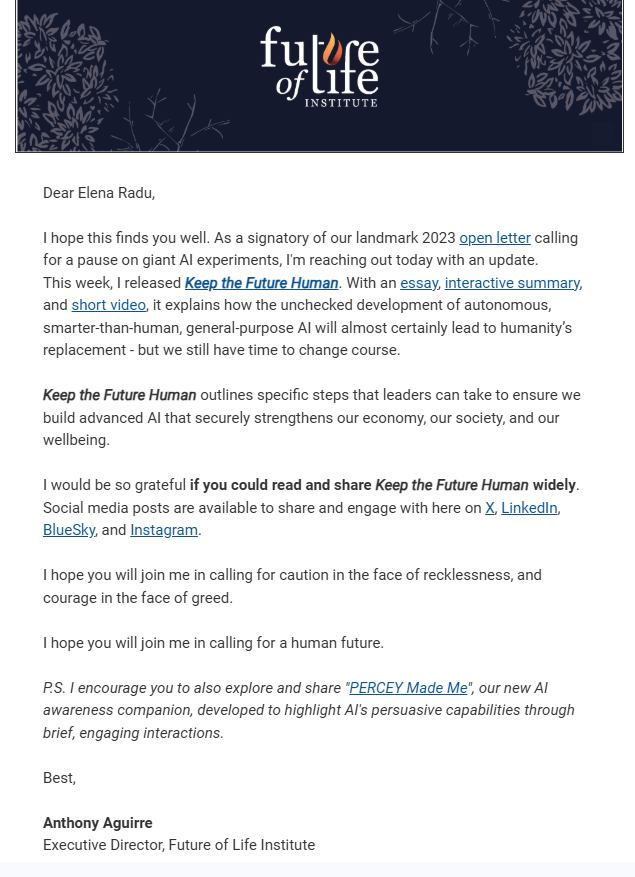The image size is (635, 877).
Task: Click the "INSTITUTE" text in the logo
Action: pyautogui.click(x=341, y=102)
